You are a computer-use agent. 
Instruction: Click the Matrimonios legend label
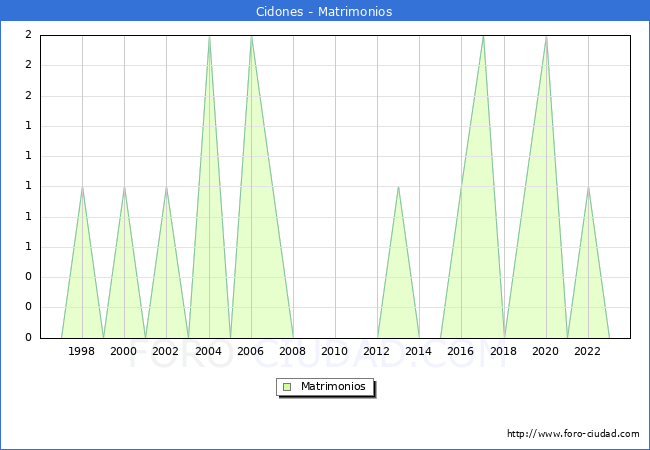(333, 387)
